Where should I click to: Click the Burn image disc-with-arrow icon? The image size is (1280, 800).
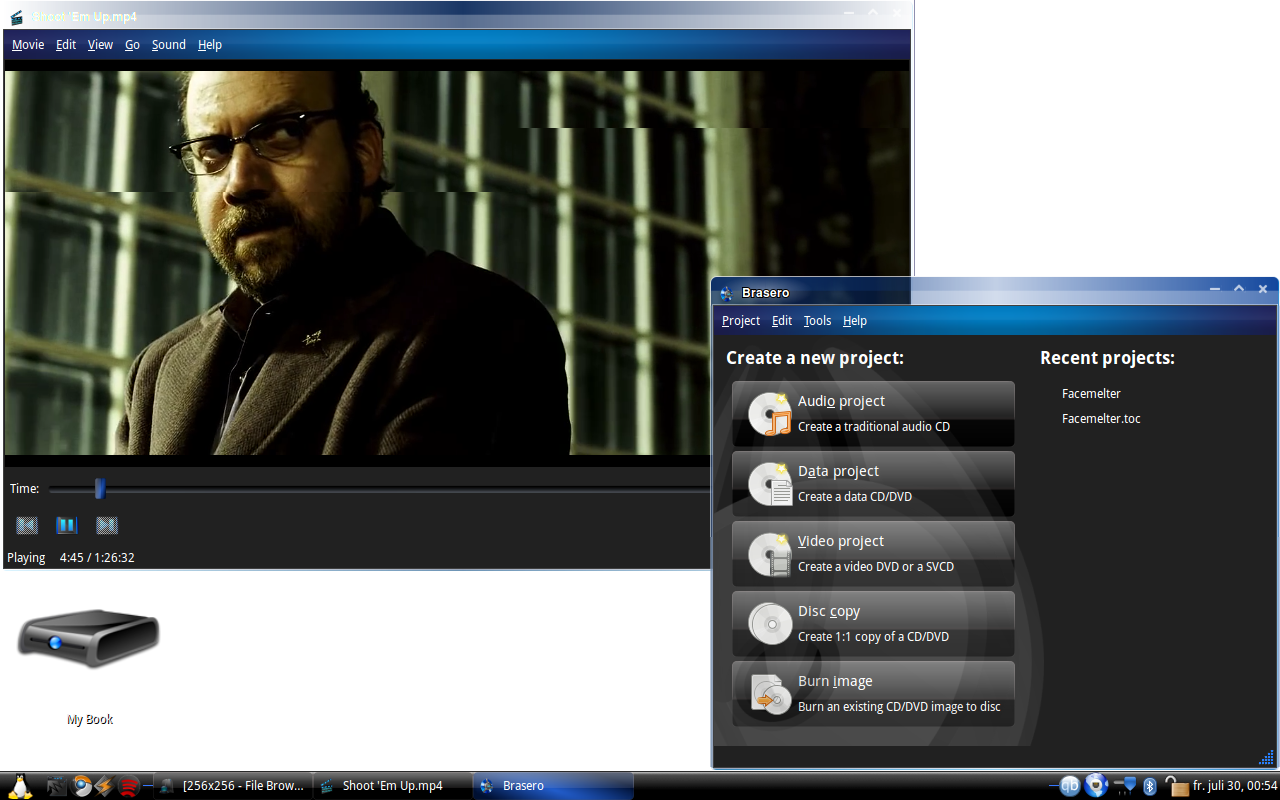pos(770,694)
